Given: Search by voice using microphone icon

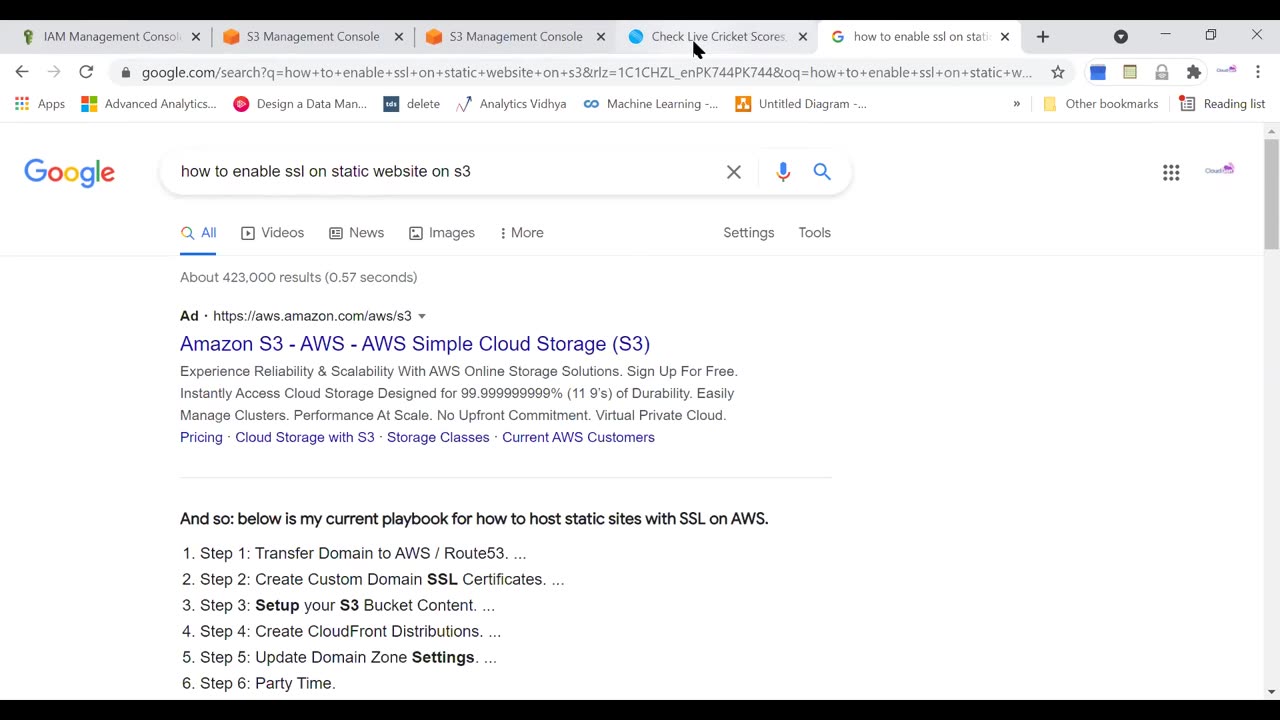Looking at the screenshot, I should (783, 172).
